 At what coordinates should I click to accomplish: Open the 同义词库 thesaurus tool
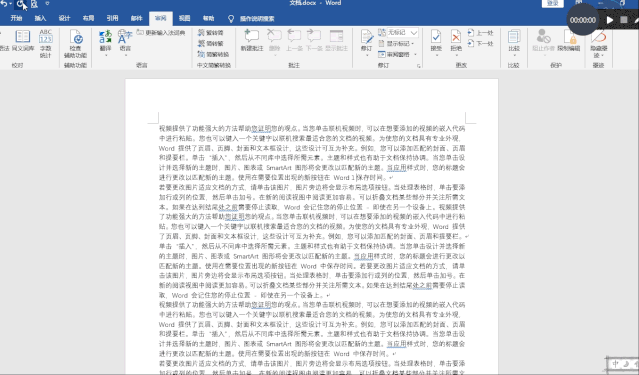(23, 41)
